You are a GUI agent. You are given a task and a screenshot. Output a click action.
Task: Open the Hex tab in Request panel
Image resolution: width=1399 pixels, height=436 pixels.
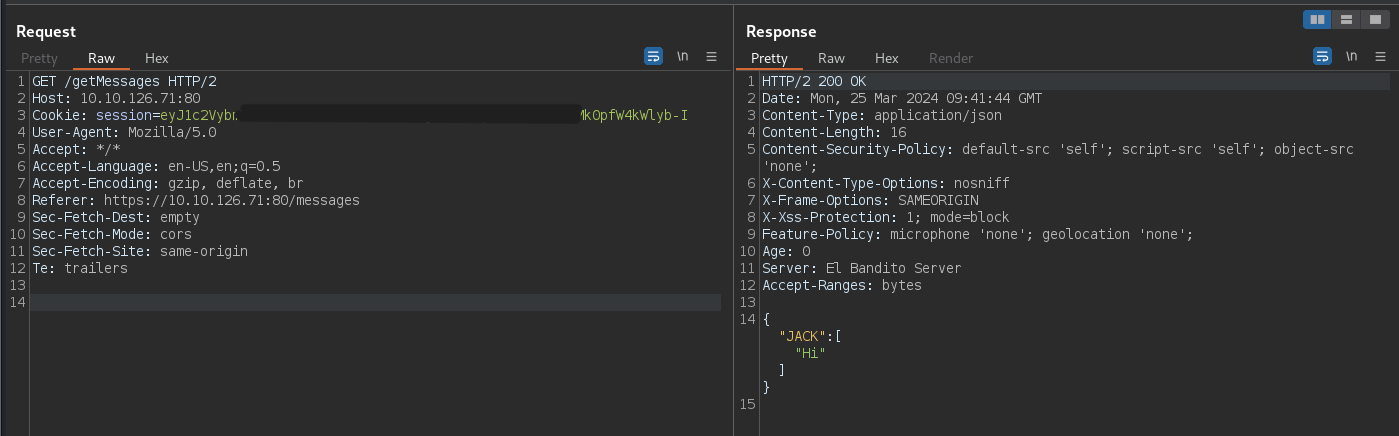click(157, 59)
